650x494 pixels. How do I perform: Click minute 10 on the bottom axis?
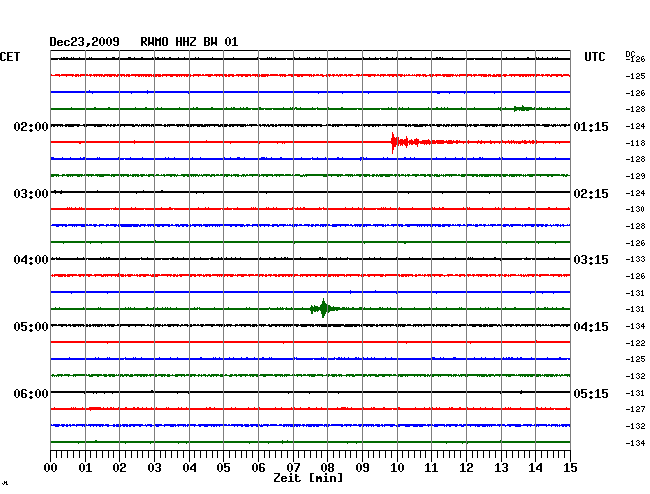coord(397,468)
